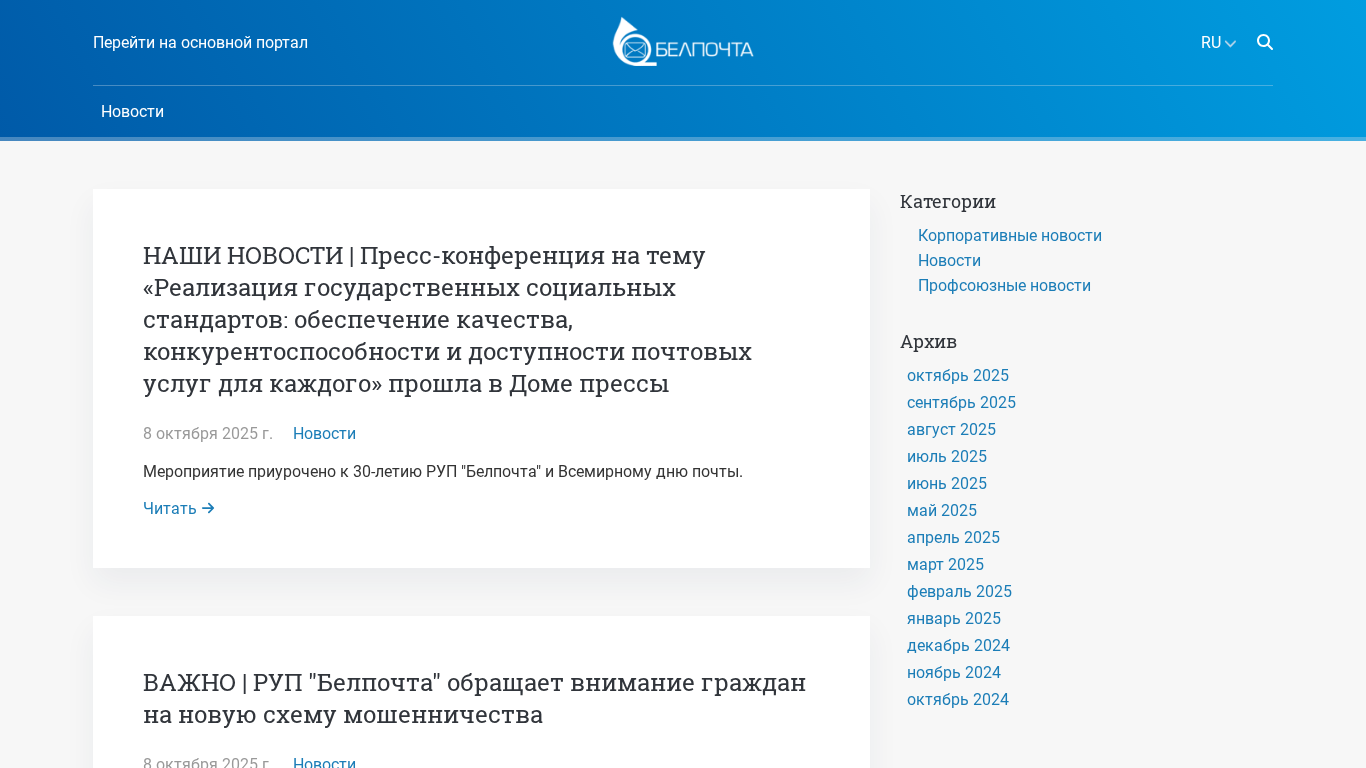Click Читать link for first article
1366x768 pixels.
click(179, 508)
